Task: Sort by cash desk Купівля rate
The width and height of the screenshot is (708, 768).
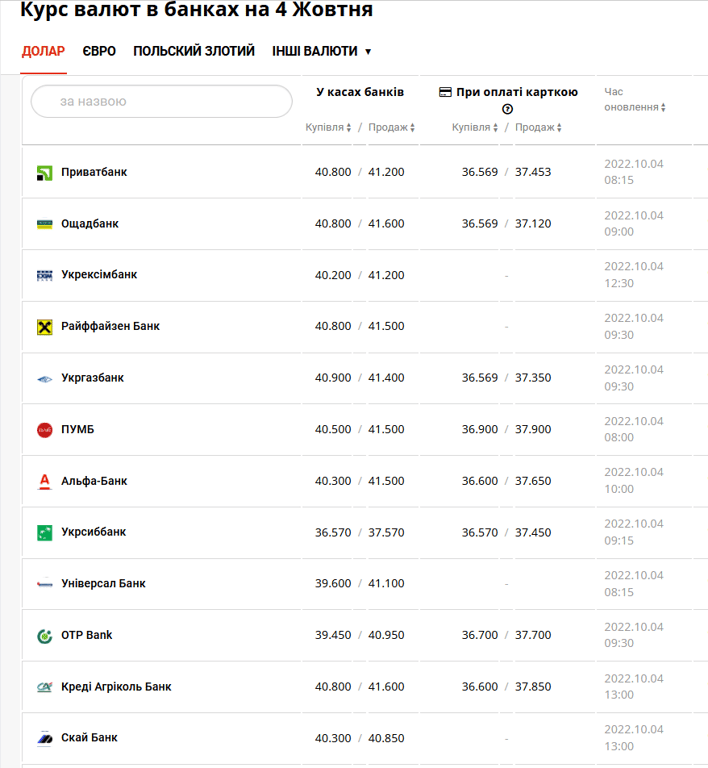Action: point(329,128)
